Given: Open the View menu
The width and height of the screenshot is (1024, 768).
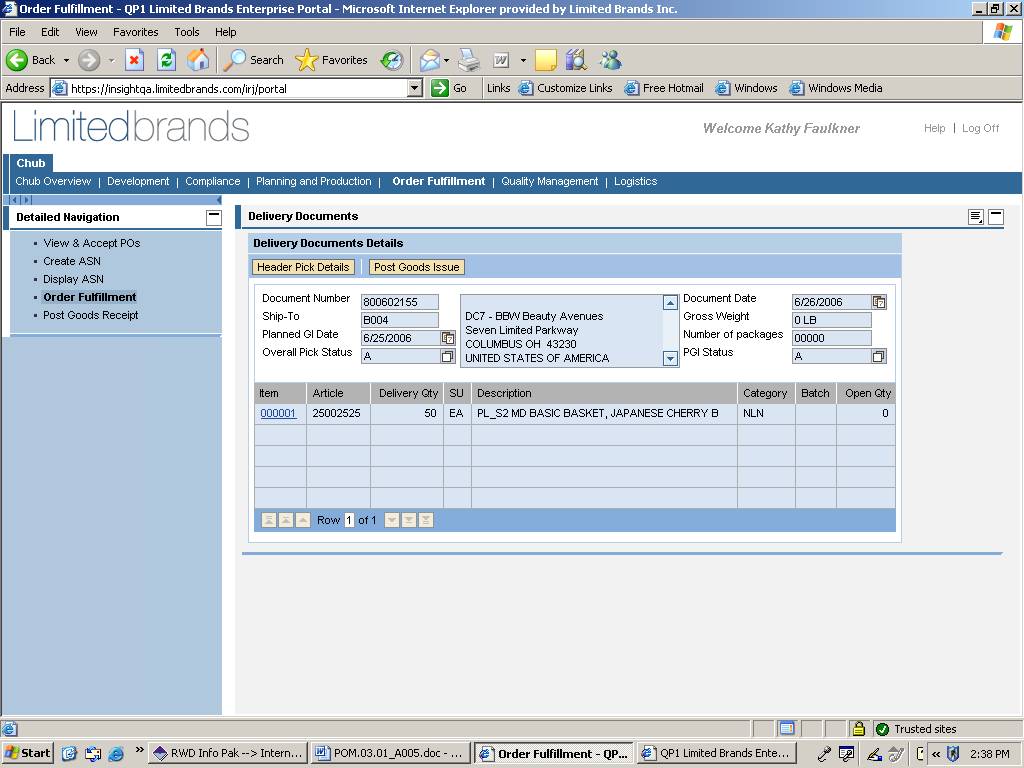Looking at the screenshot, I should [86, 32].
